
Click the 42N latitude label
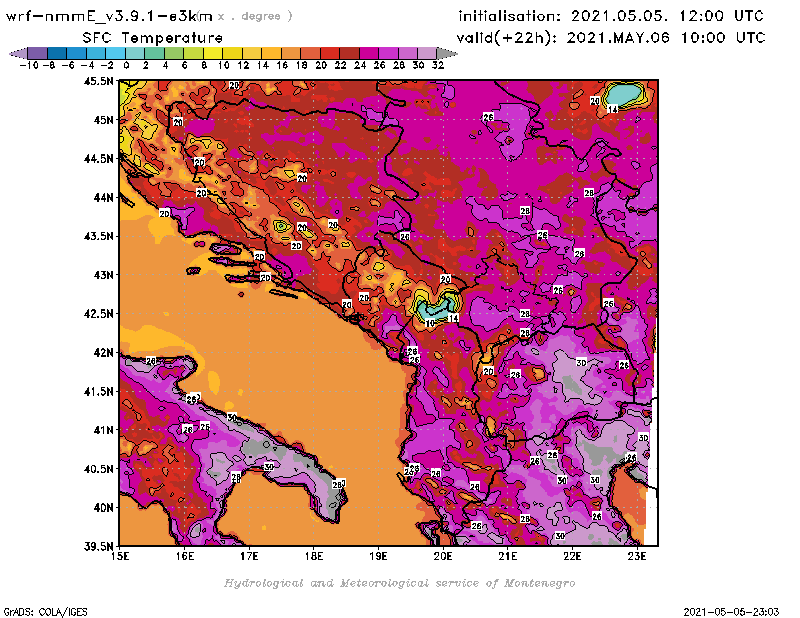pyautogui.click(x=103, y=353)
